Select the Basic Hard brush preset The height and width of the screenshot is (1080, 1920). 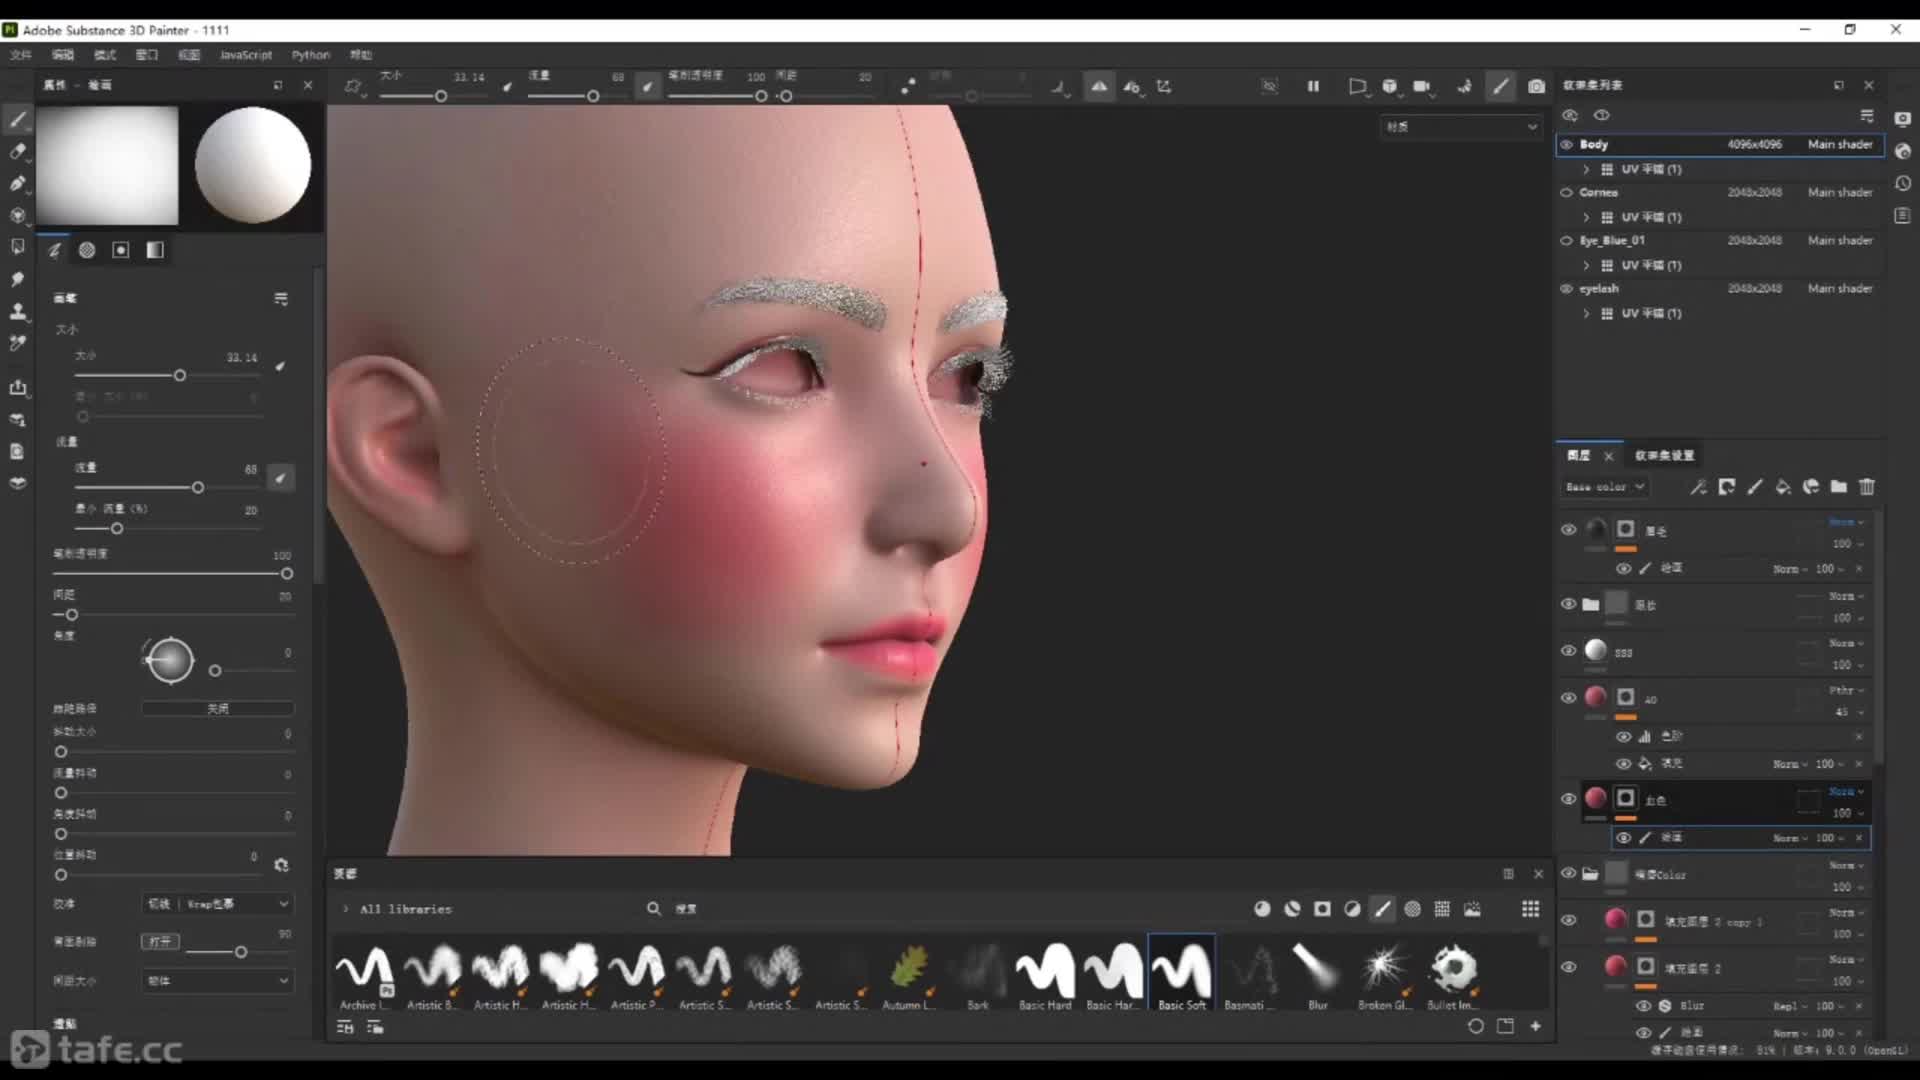coord(1045,974)
